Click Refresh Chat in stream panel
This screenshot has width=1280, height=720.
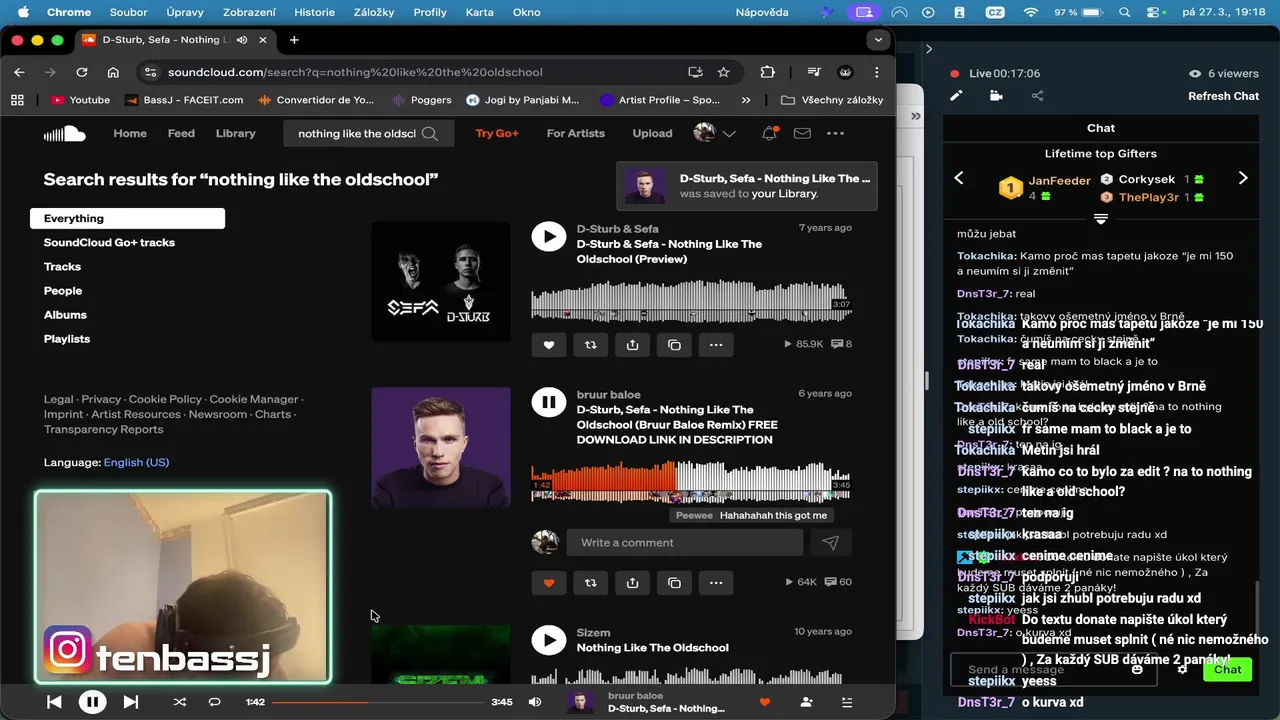[x=1223, y=96]
